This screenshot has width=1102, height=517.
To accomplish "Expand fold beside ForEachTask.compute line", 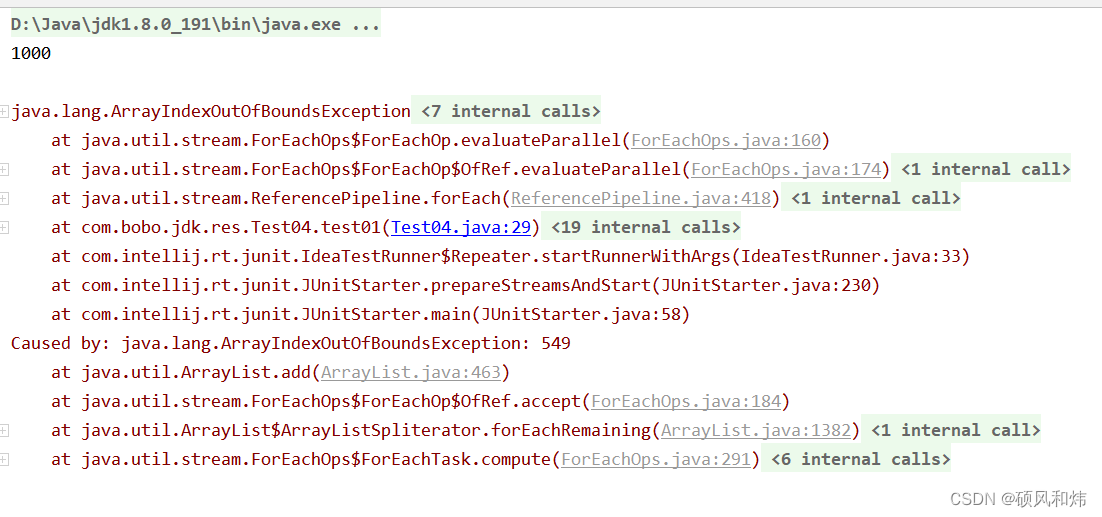I will tap(4, 460).
